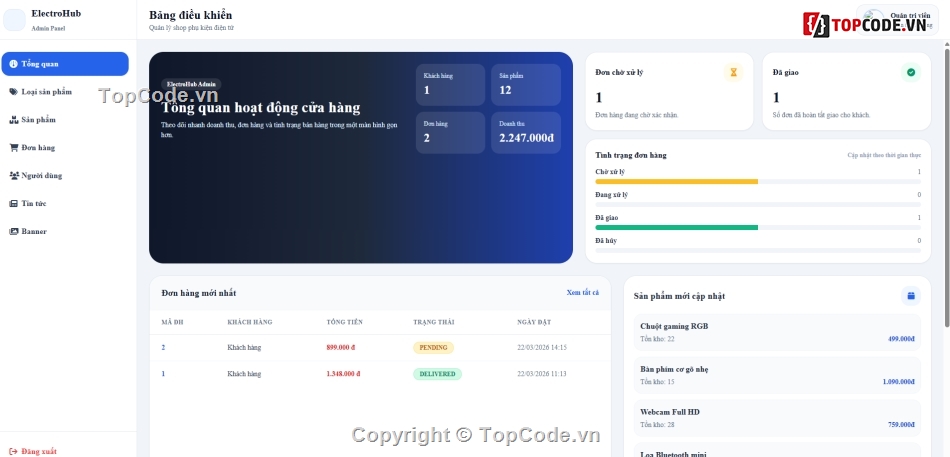The height and width of the screenshot is (457, 950).
Task: Click the ElectroHub Admin badge in banner
Action: (x=191, y=84)
